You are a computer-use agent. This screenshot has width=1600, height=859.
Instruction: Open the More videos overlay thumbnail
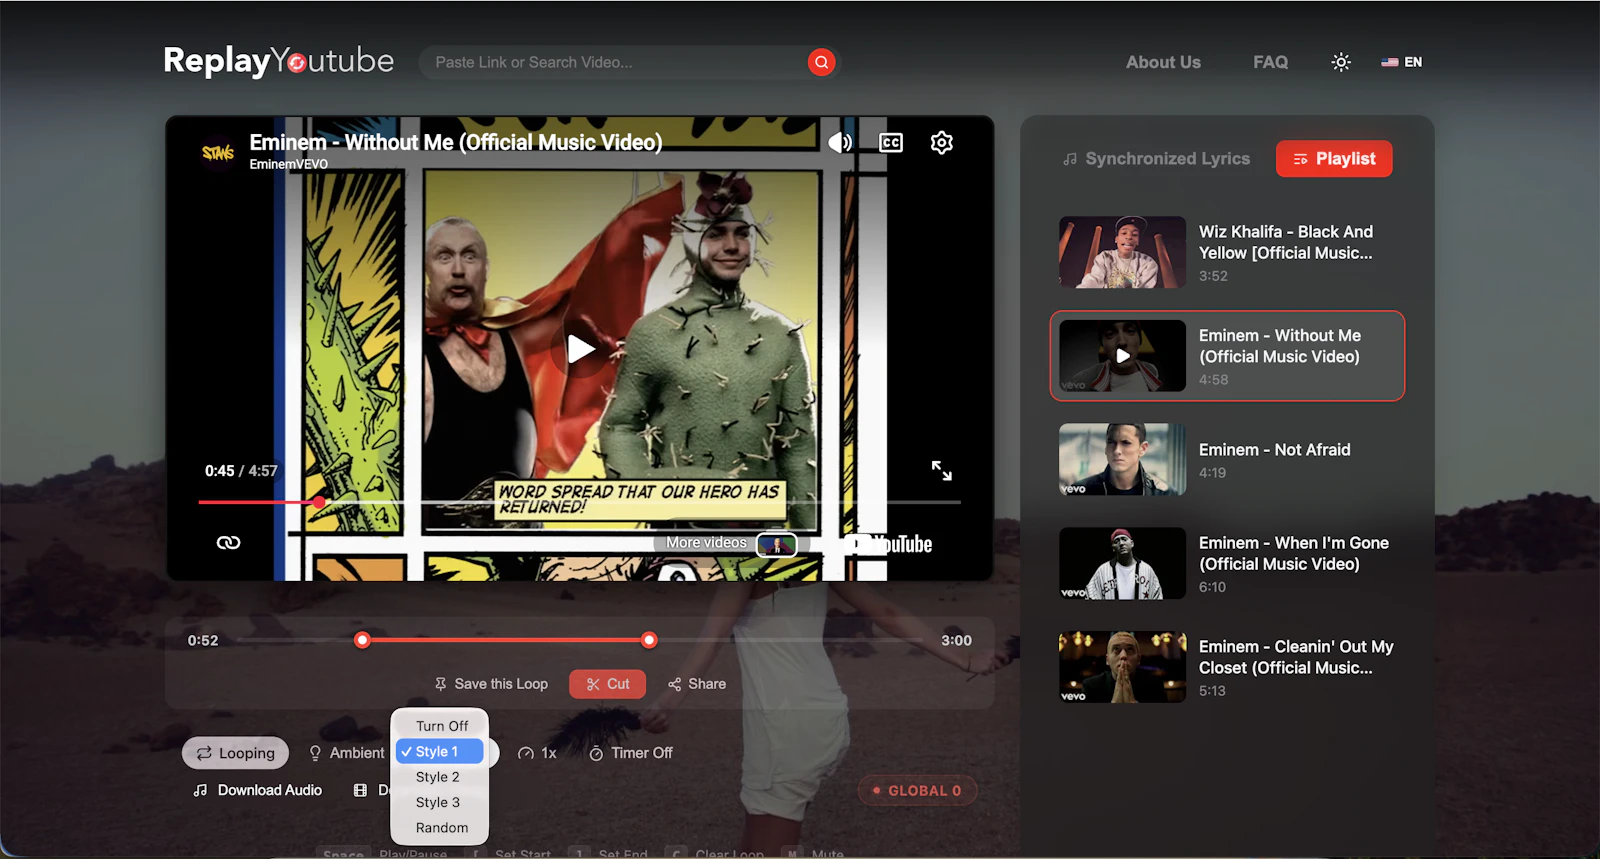click(776, 544)
